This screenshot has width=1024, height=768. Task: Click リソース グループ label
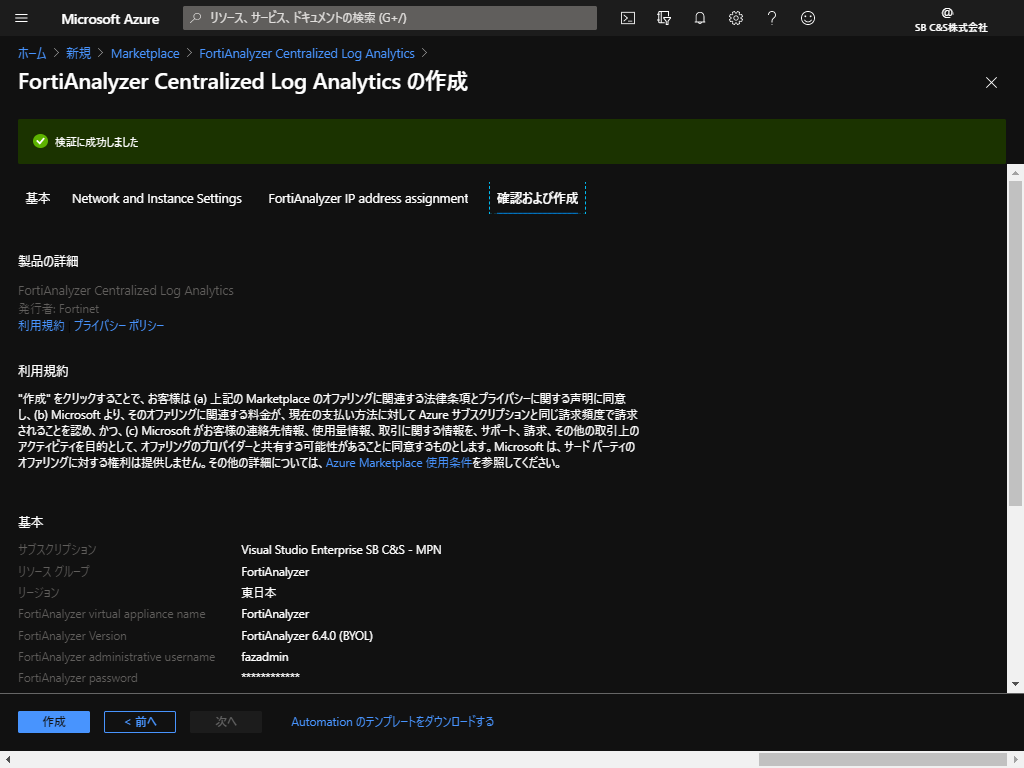[x=54, y=571]
